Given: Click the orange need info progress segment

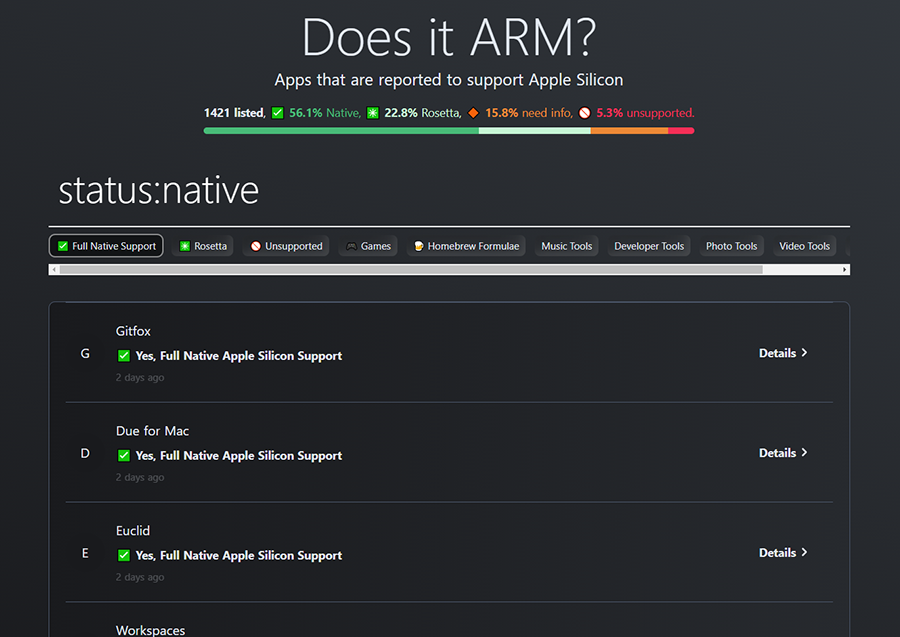Looking at the screenshot, I should pos(629,131).
